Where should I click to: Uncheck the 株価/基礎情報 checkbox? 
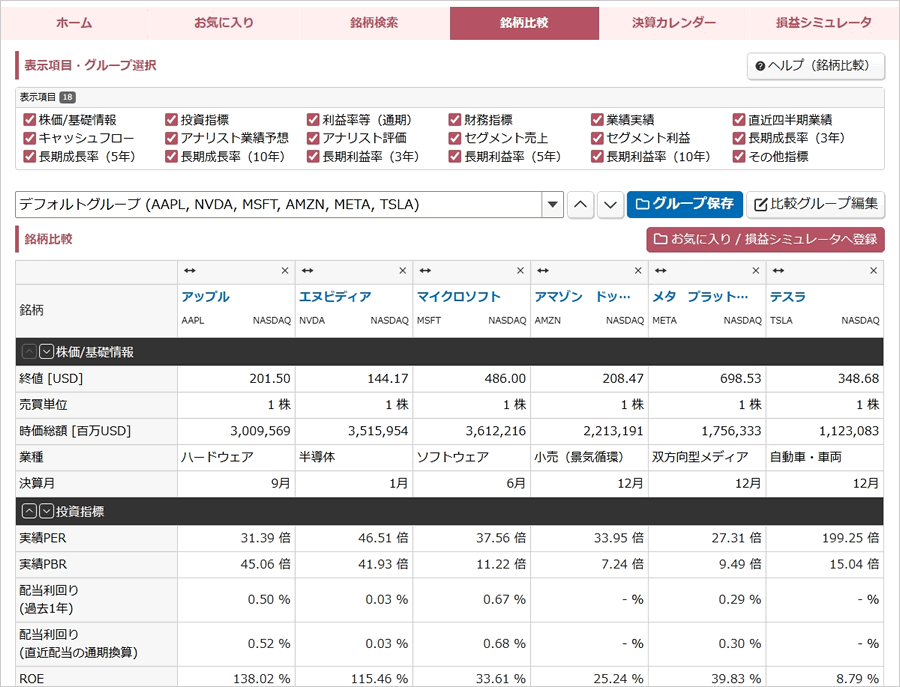coord(30,119)
